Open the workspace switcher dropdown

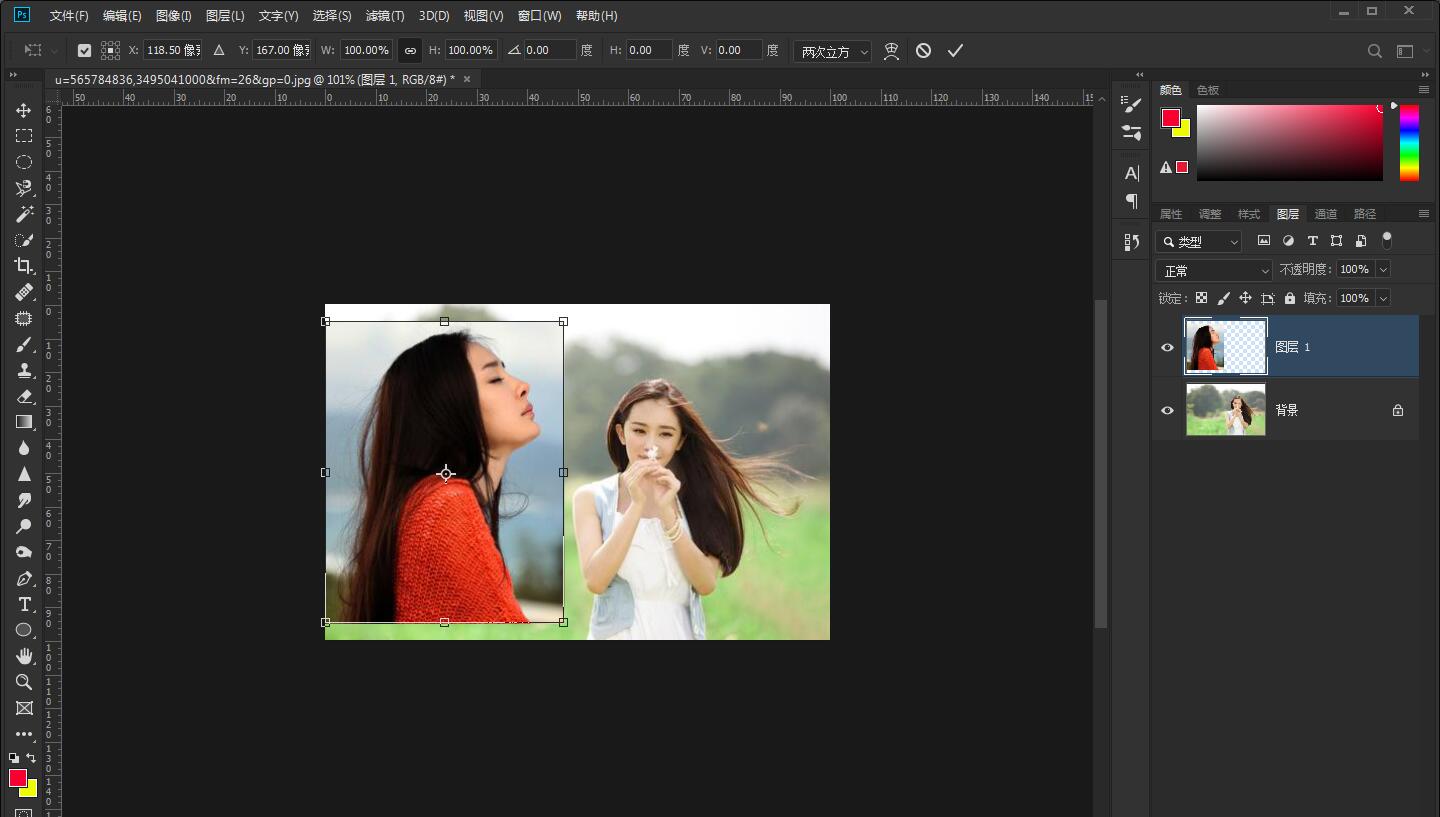(x=1412, y=51)
